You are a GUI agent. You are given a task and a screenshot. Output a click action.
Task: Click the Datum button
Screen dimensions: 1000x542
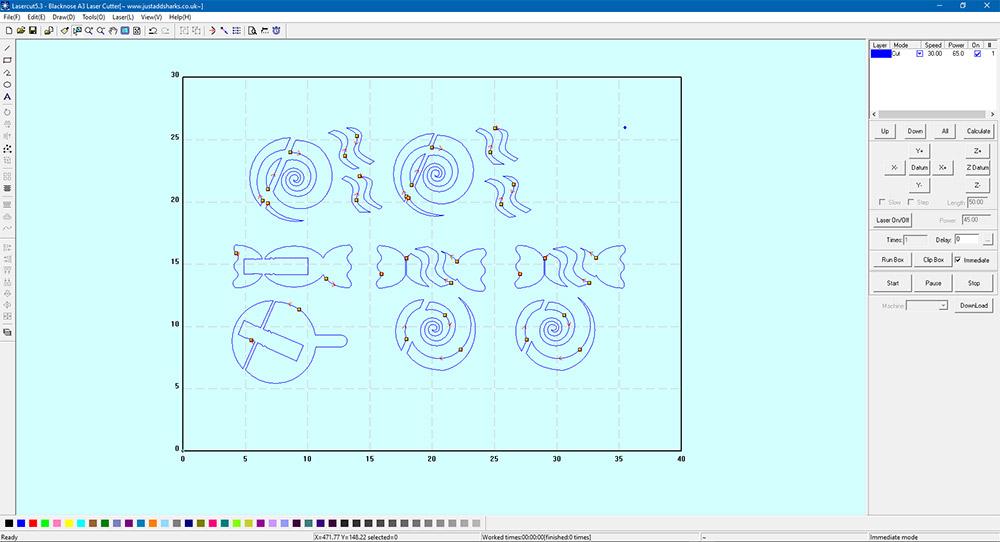[x=919, y=168]
